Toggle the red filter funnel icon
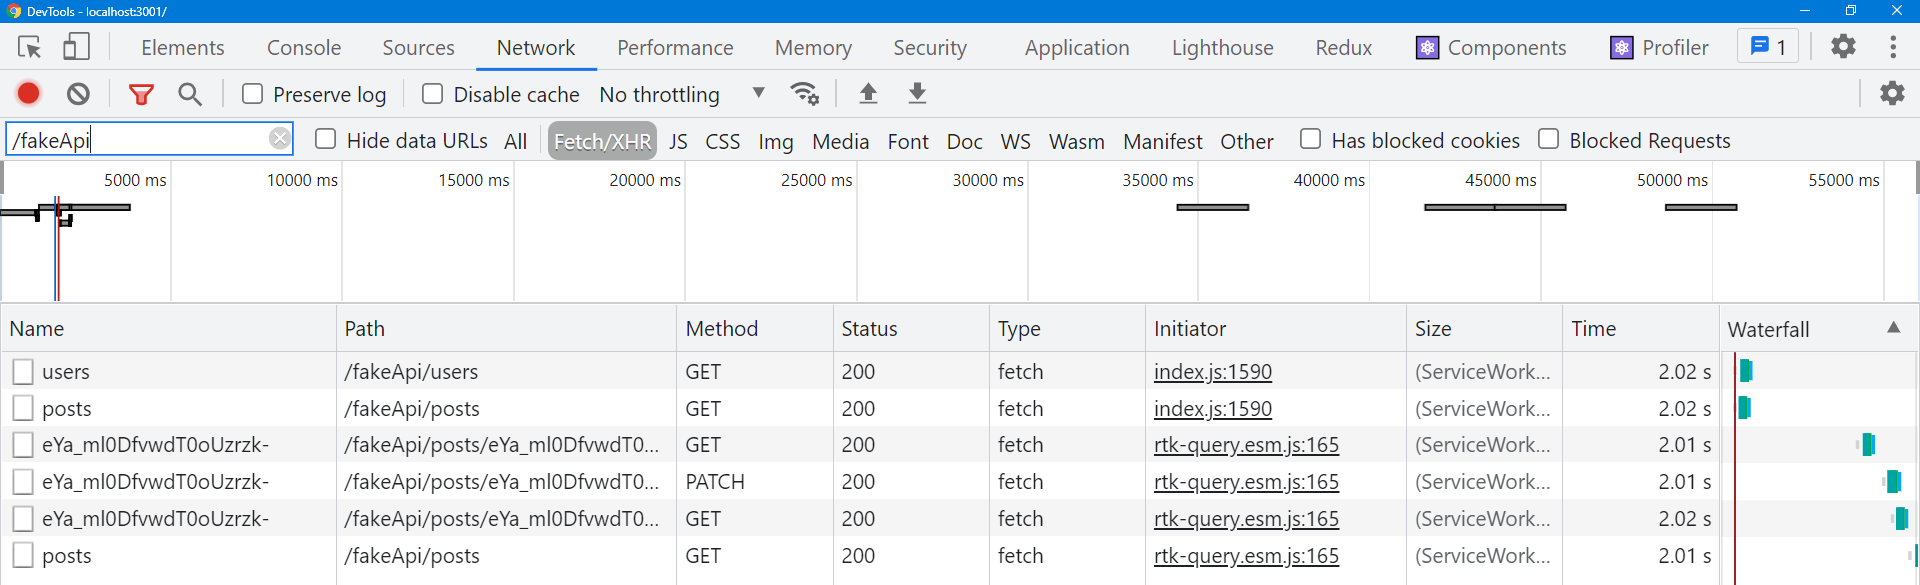1920x585 pixels. [x=141, y=94]
